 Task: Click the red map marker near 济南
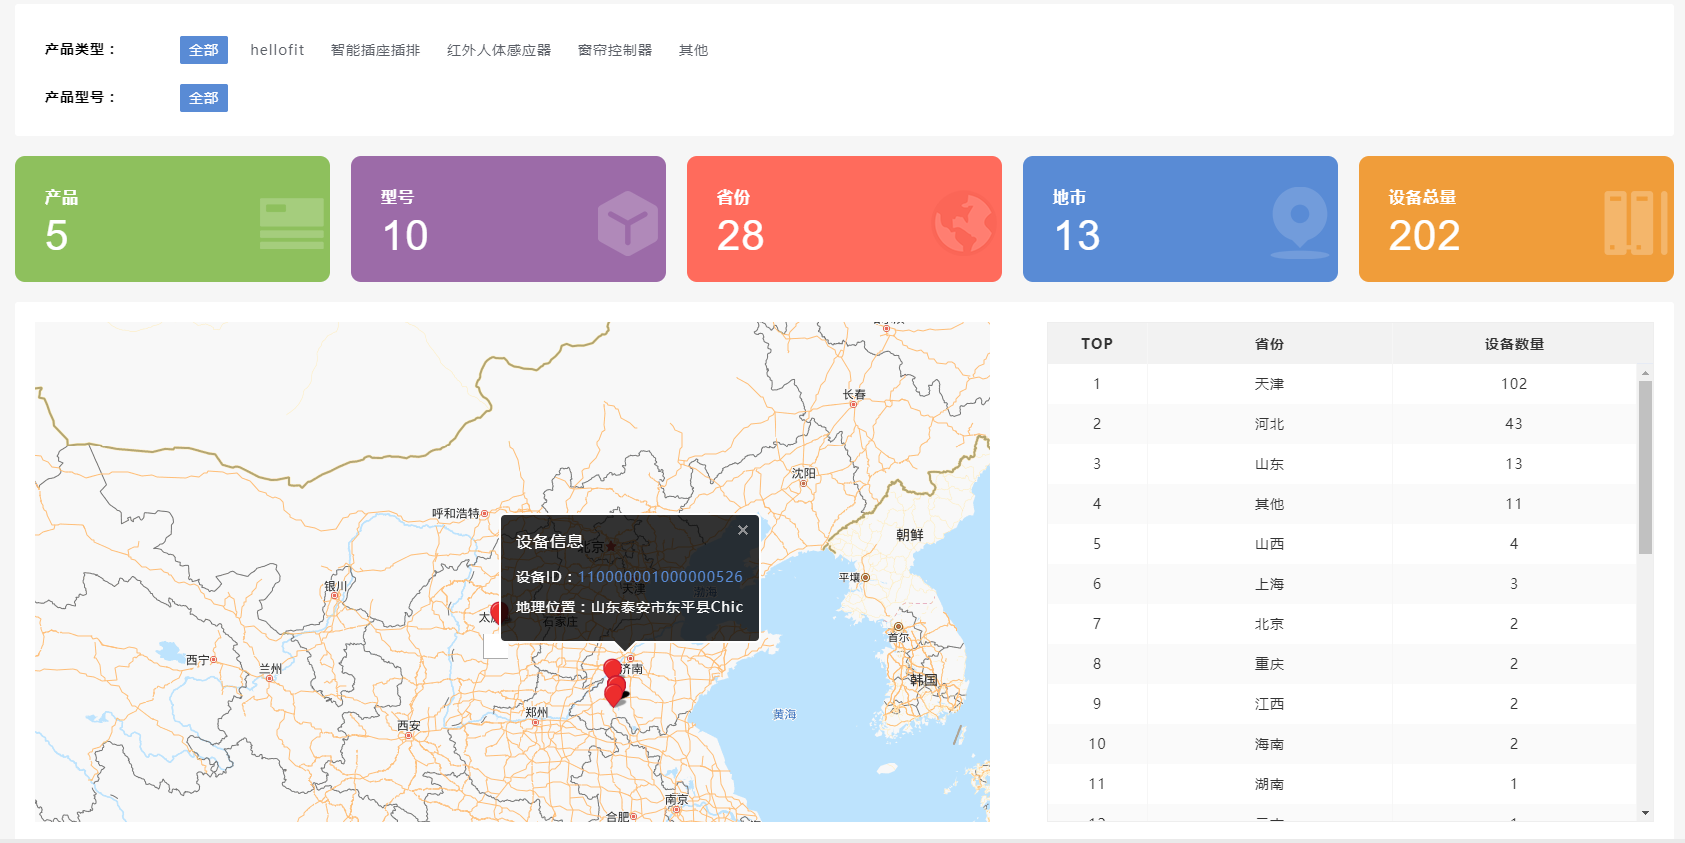point(612,670)
